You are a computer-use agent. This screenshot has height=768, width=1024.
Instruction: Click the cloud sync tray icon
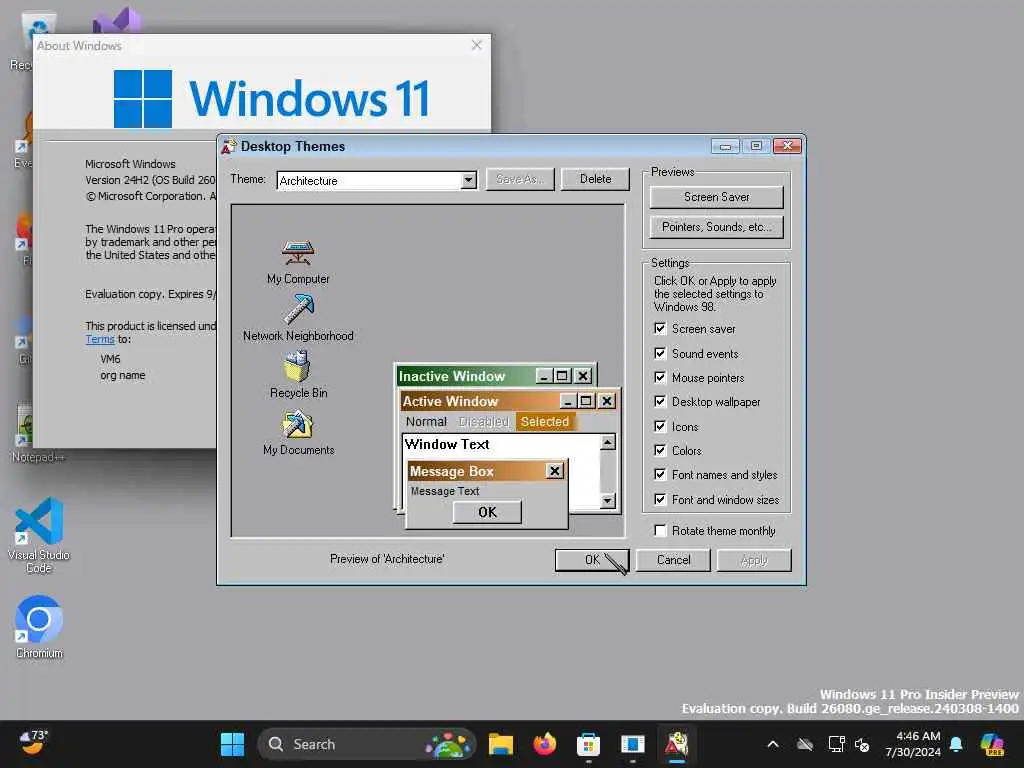click(x=805, y=744)
